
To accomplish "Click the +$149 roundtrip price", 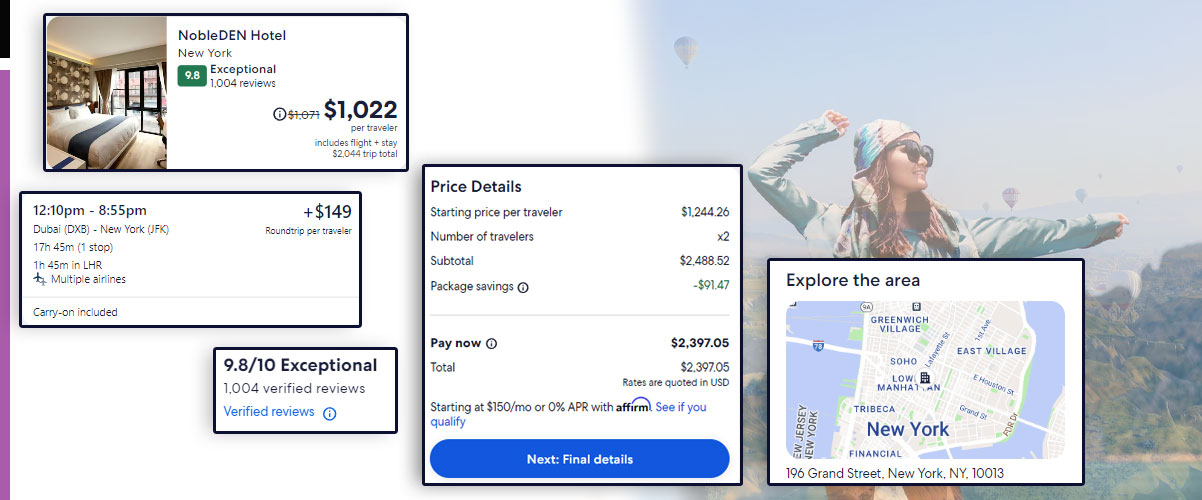I will pyautogui.click(x=327, y=211).
